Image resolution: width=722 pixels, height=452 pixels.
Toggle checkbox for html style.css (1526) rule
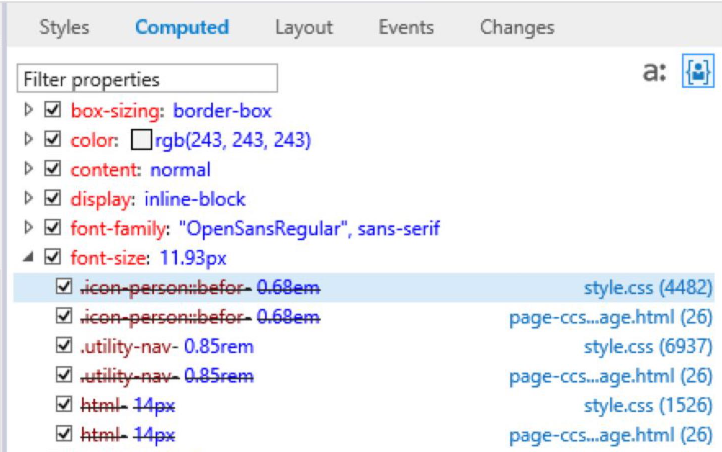(64, 405)
